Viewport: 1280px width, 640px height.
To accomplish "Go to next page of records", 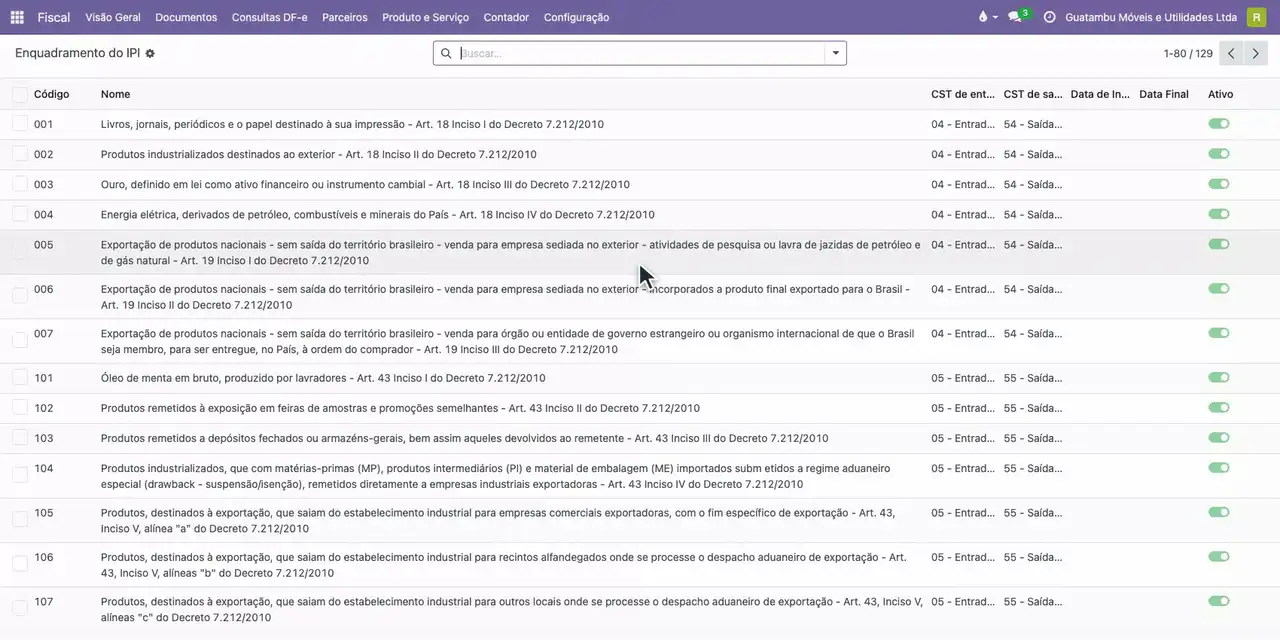I will click(1256, 53).
